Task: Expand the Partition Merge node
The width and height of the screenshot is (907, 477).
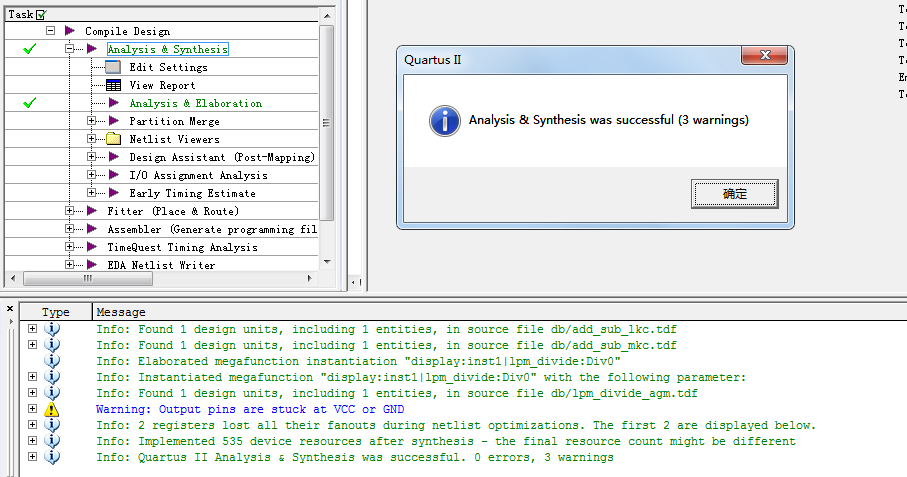Action: click(x=91, y=121)
